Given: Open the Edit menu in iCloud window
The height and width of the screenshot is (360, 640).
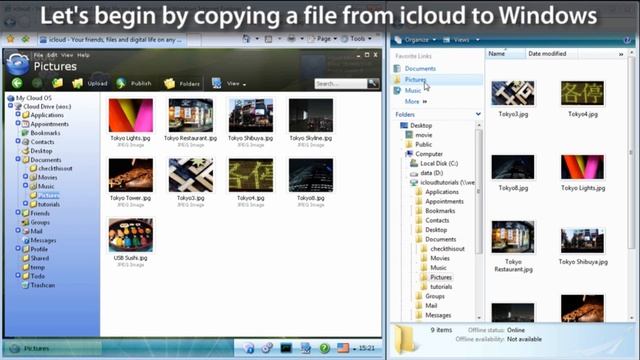Looking at the screenshot, I should 52,55.
